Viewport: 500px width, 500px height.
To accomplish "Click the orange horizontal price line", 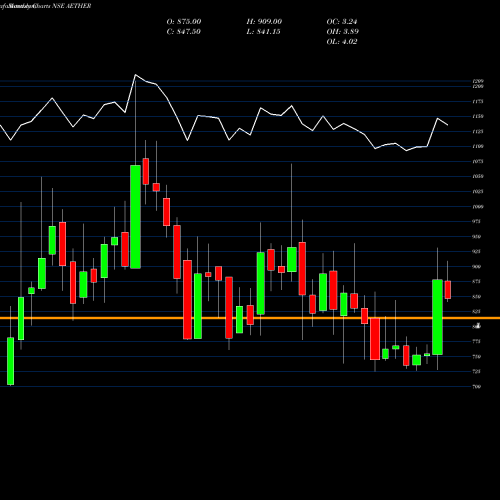I will point(250,318).
